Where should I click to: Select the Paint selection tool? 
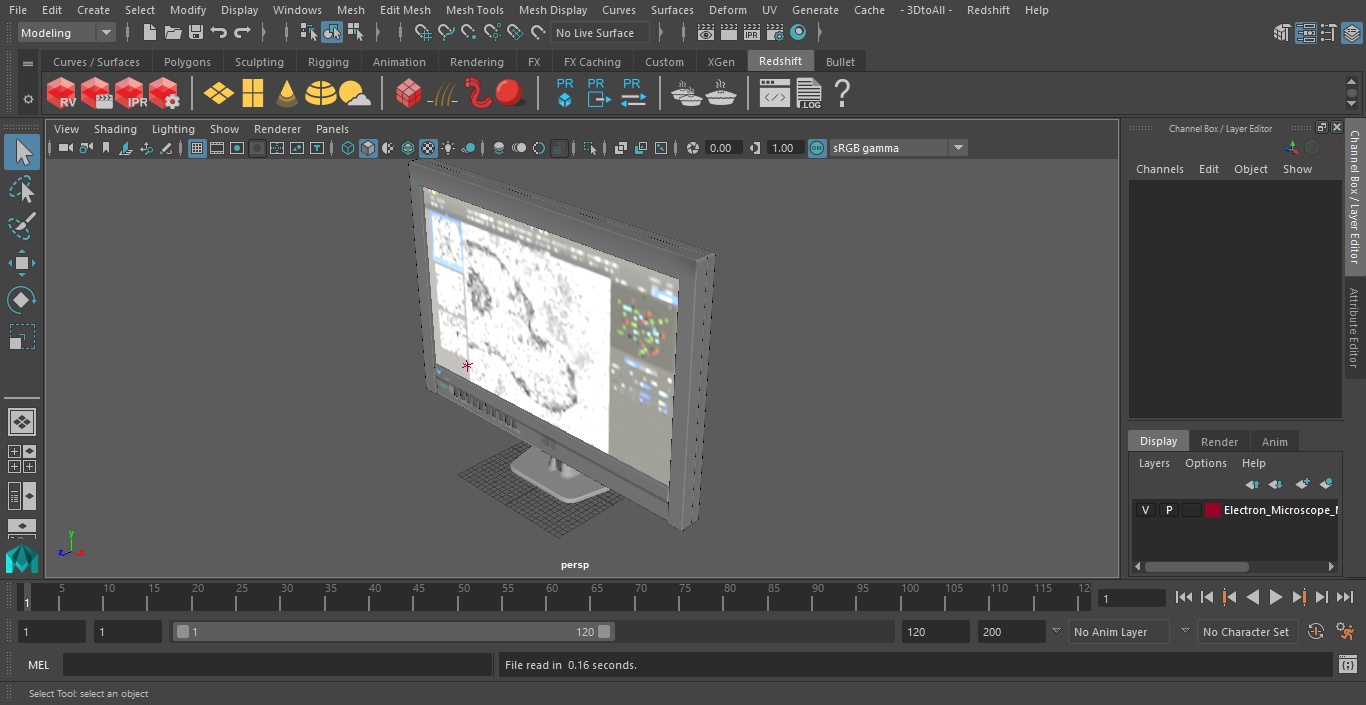(x=21, y=227)
